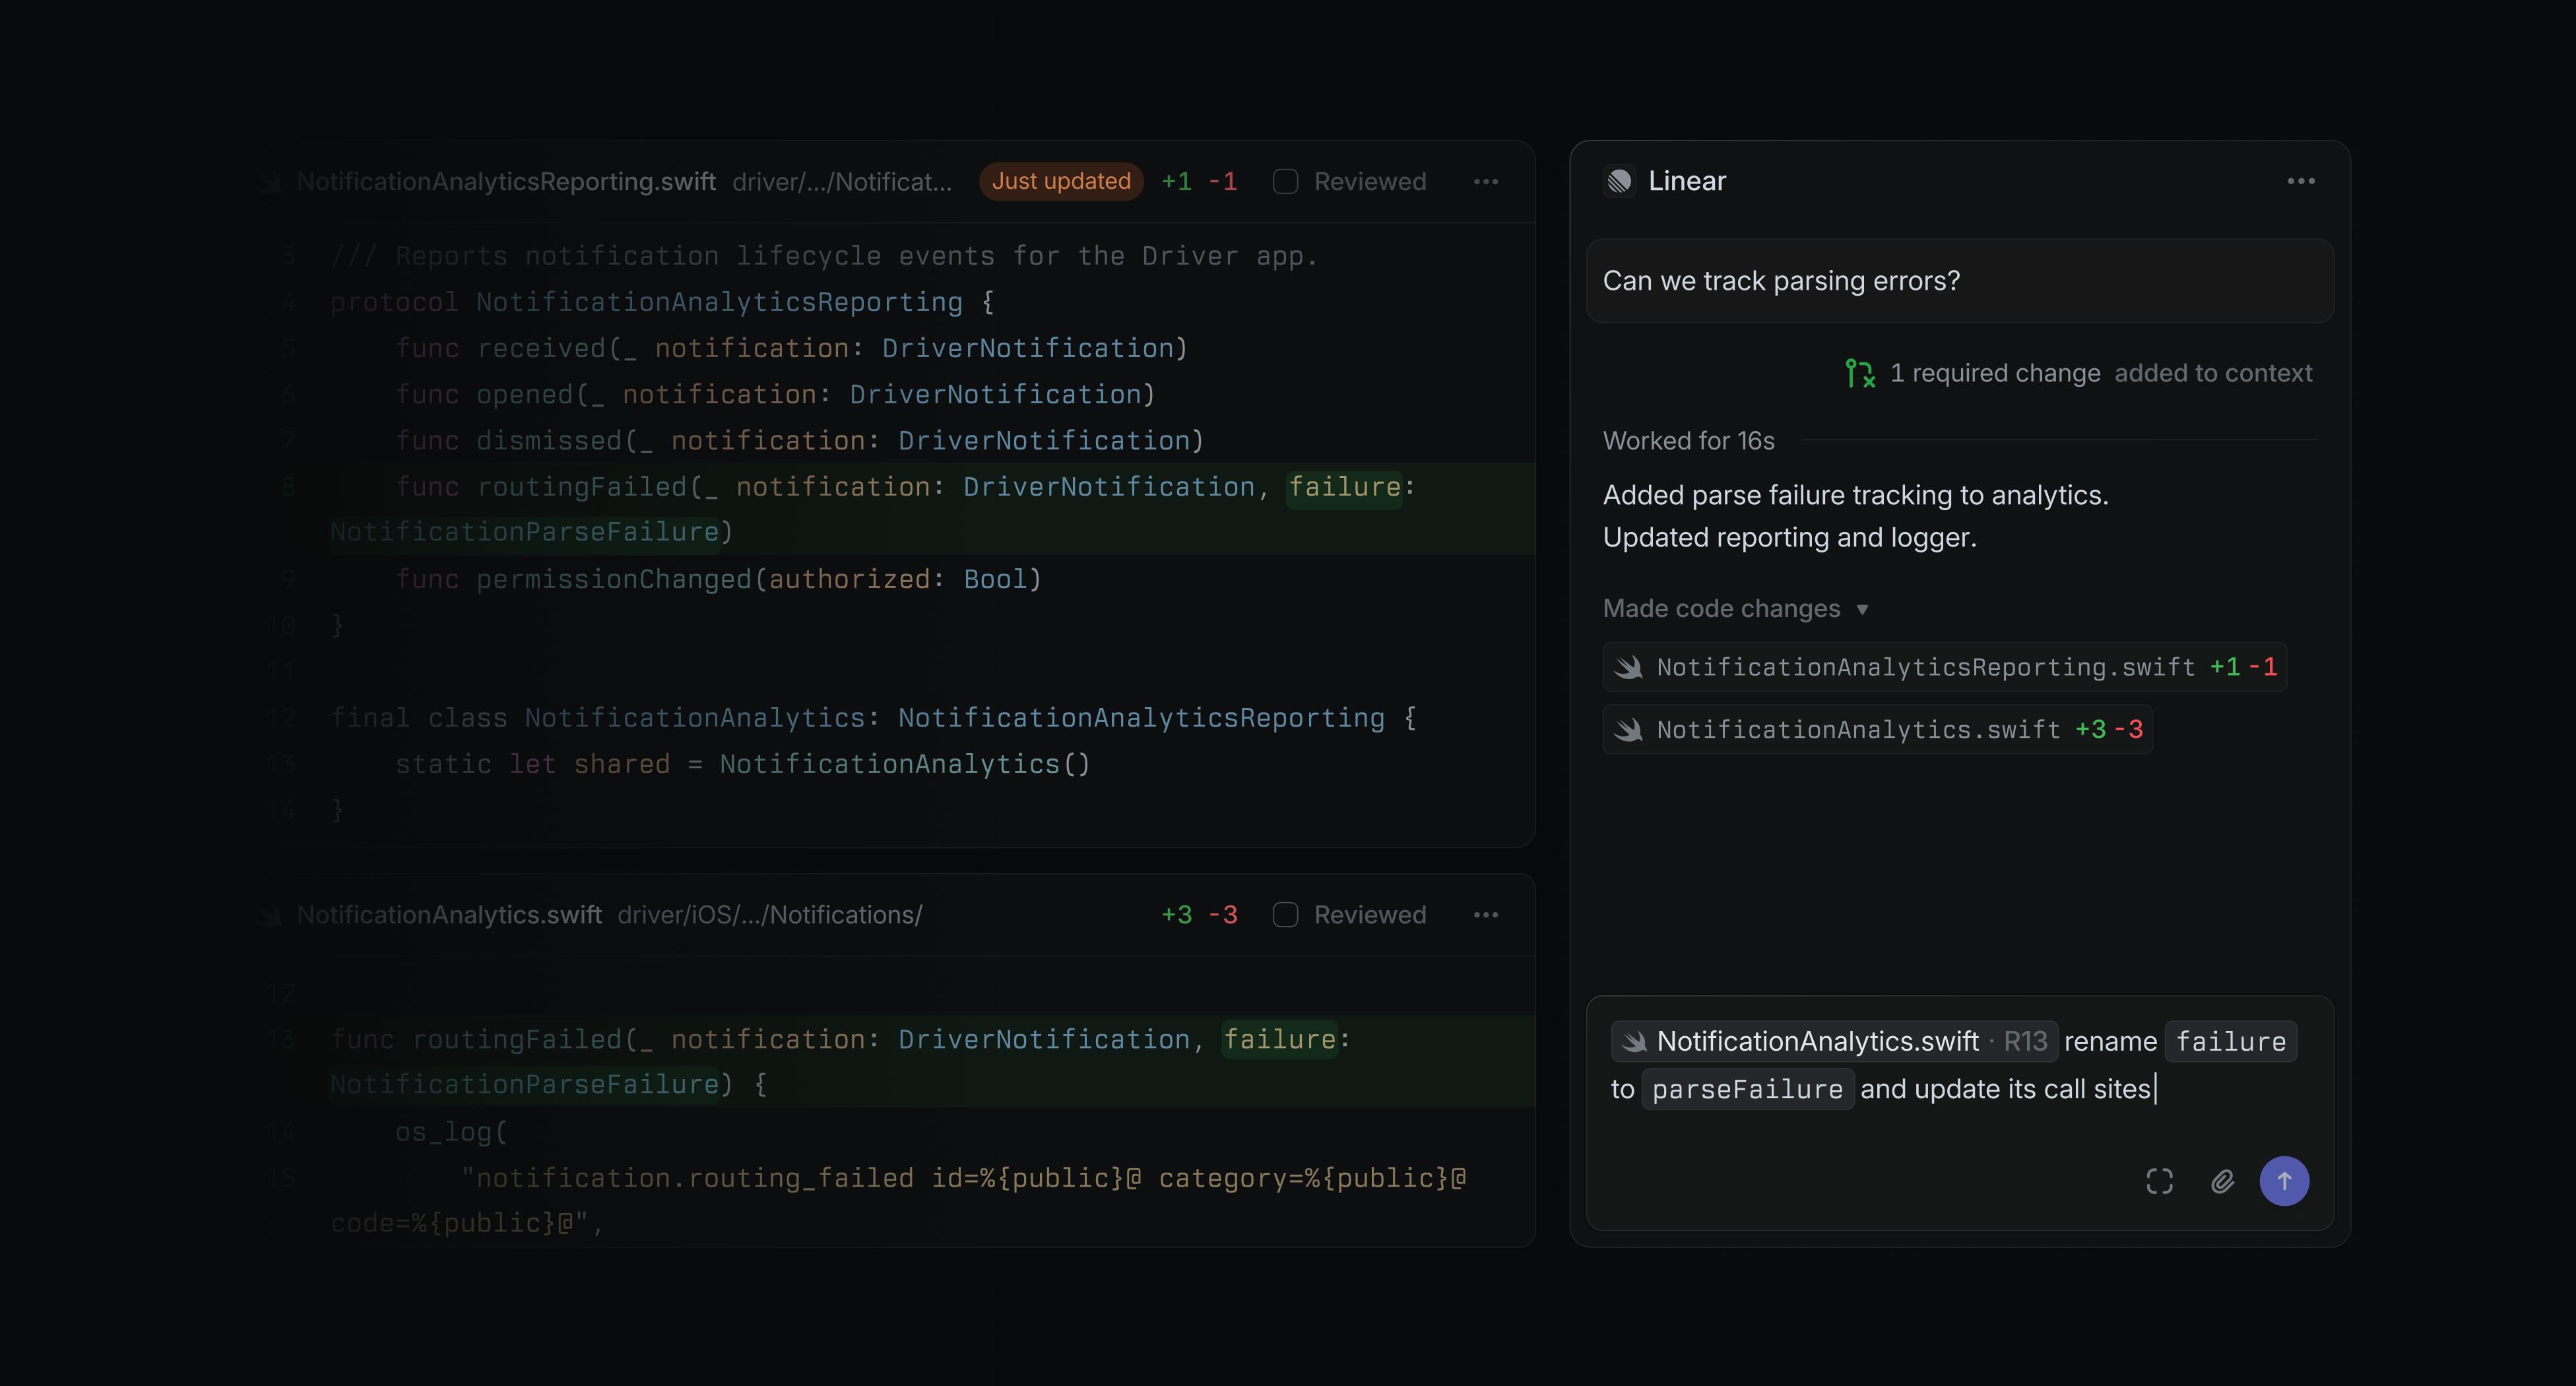Mark NotificationAnalyticsReporting.swift as Reviewed

[x=1285, y=182]
